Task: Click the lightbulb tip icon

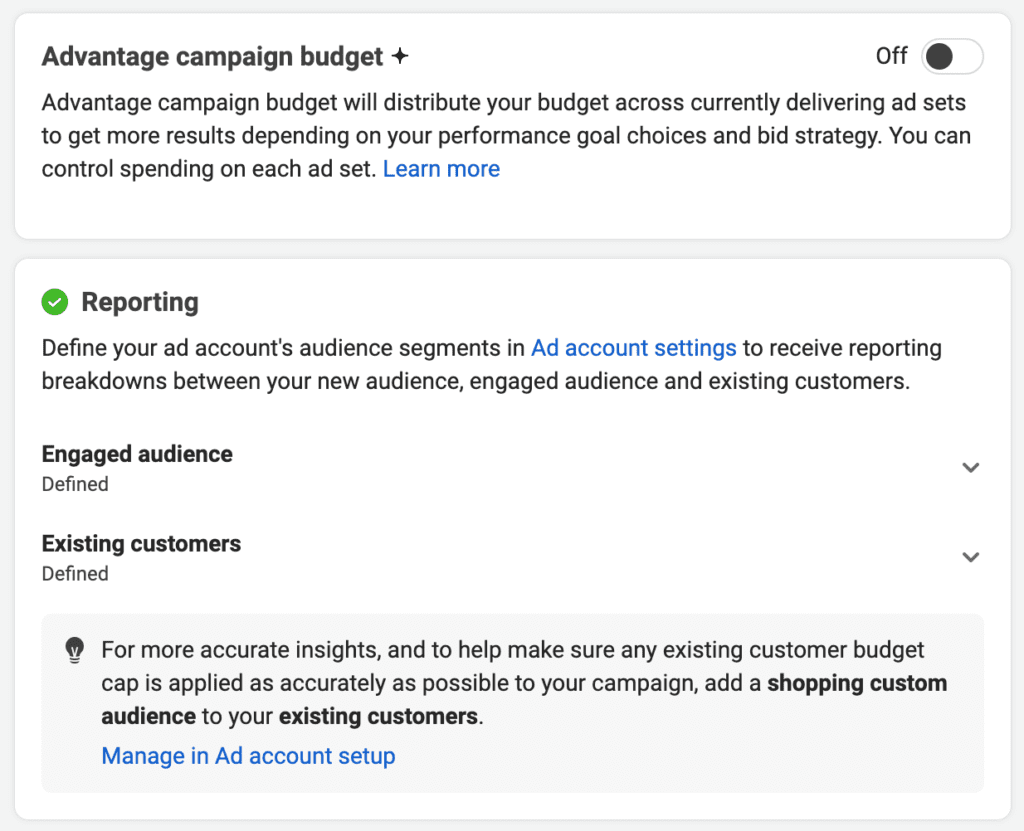Action: (75, 651)
